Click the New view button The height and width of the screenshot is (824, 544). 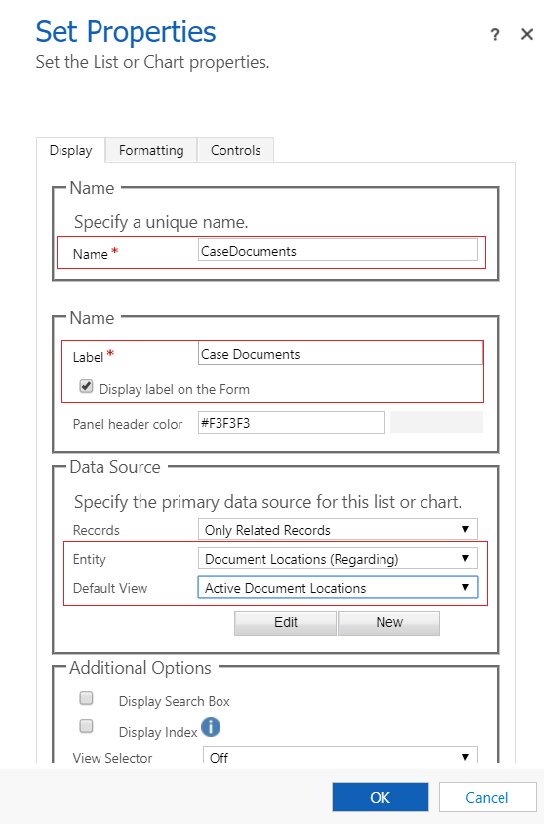389,623
